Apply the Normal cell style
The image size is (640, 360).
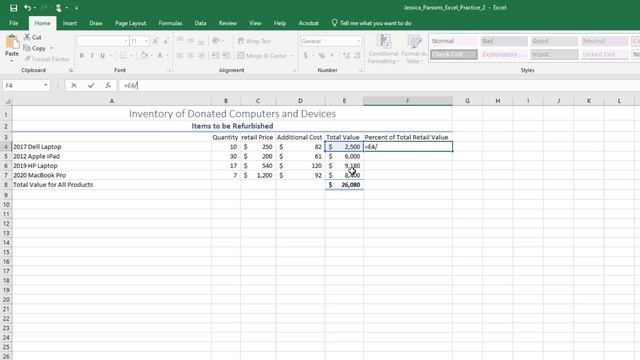(x=453, y=41)
